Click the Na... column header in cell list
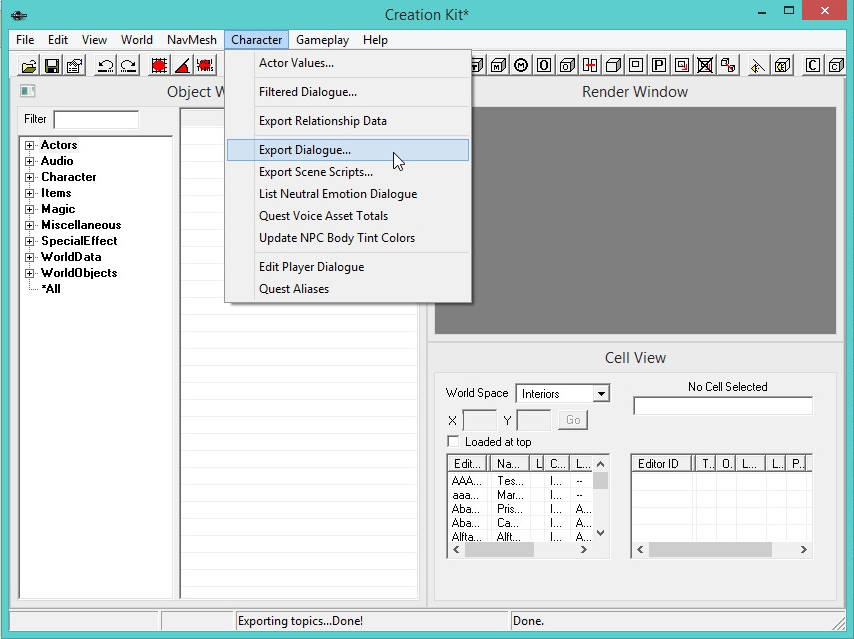 [510, 464]
